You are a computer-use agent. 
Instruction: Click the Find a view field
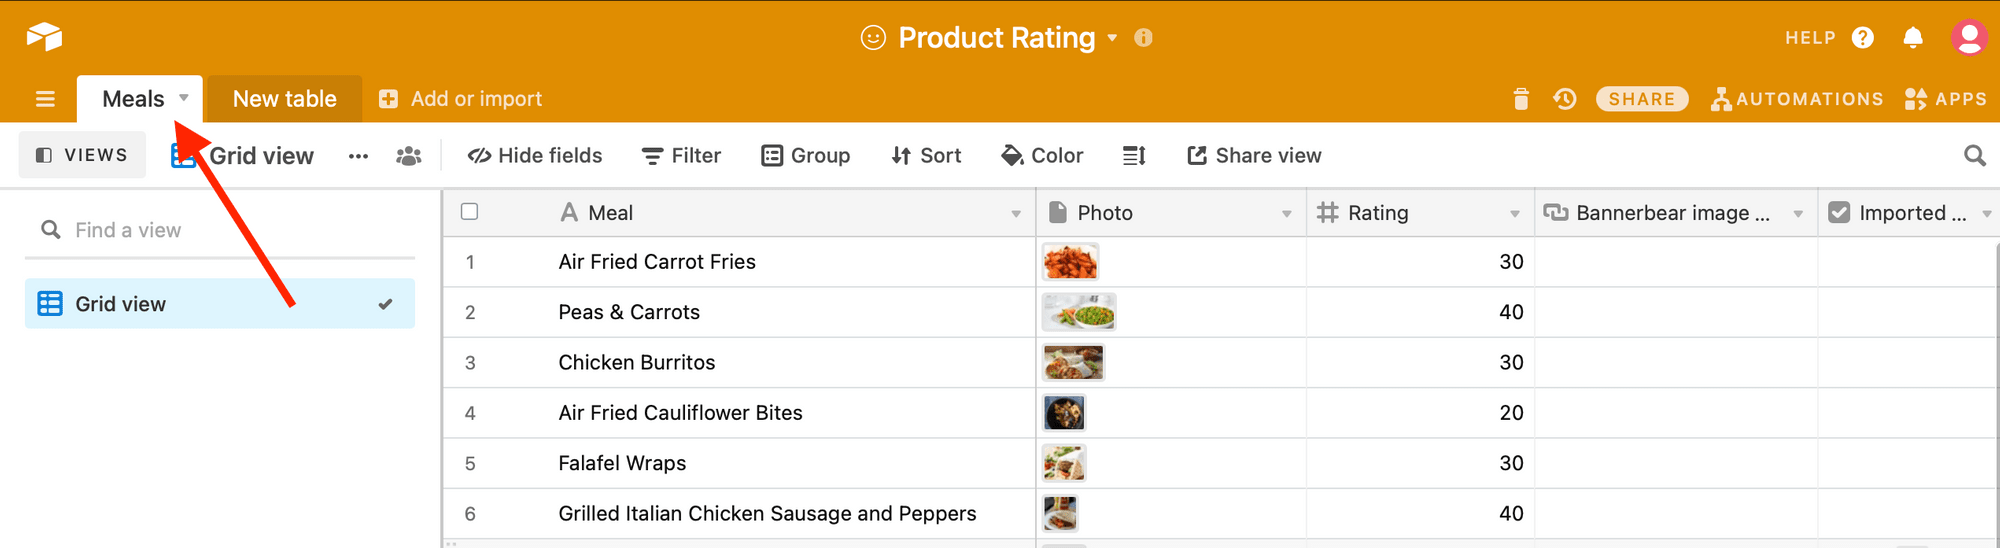click(x=220, y=230)
